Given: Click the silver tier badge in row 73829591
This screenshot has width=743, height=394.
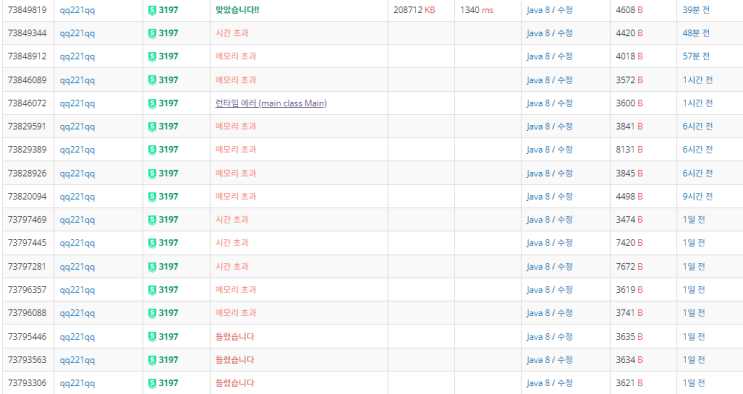Looking at the screenshot, I should point(152,127).
